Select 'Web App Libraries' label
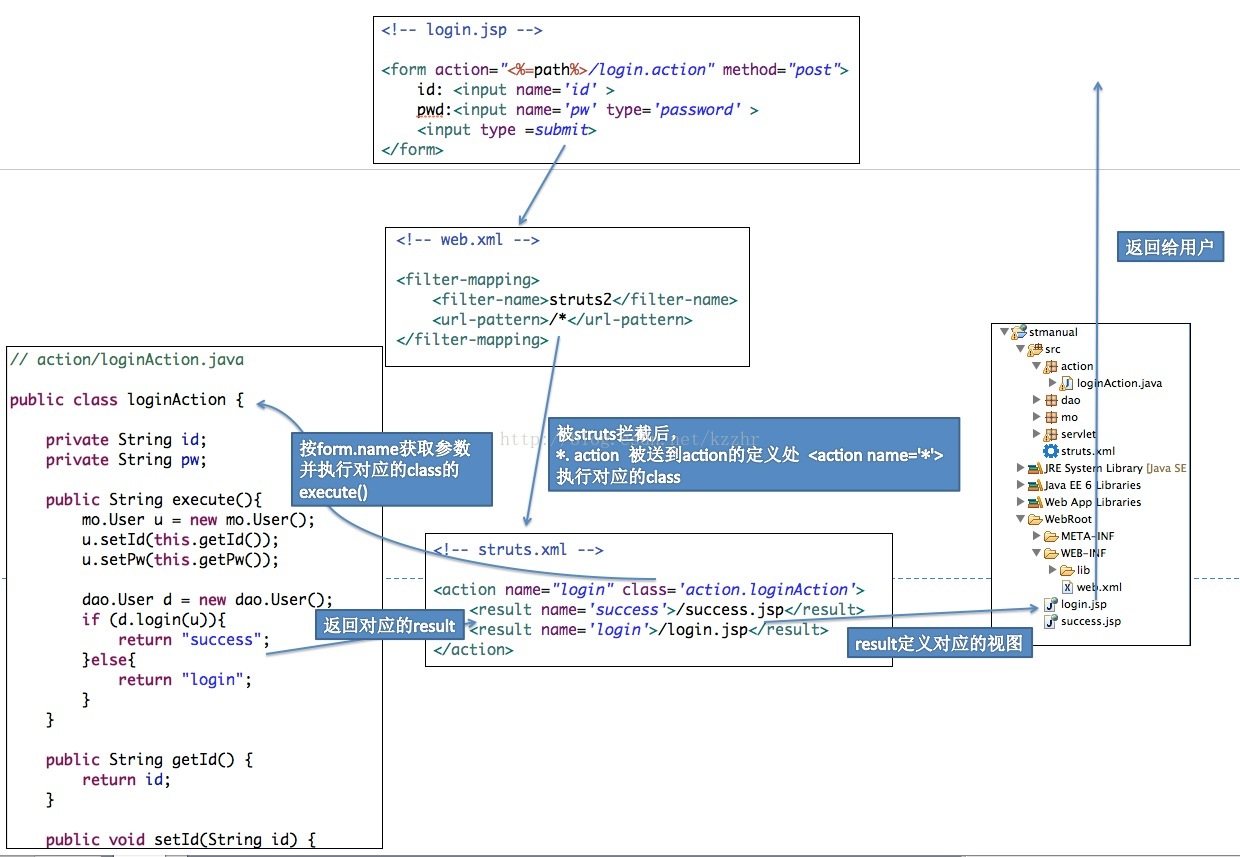This screenshot has height=857, width=1240. (1093, 502)
